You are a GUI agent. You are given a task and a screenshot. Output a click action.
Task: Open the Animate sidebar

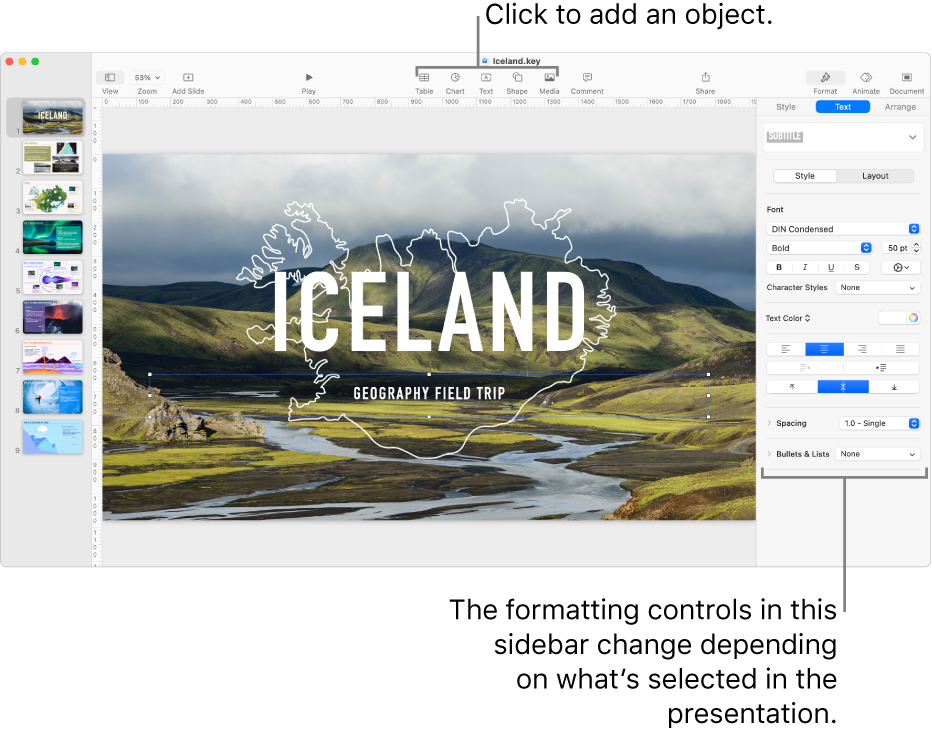[x=866, y=78]
